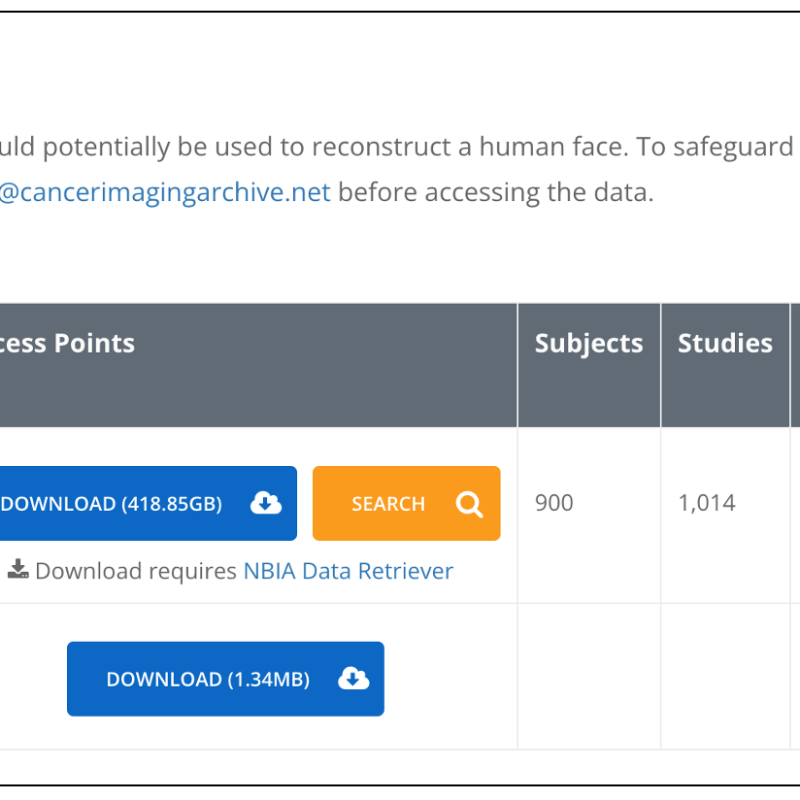This screenshot has width=800, height=800.
Task: Select the DOWNLOAD (1.34MB) button
Action: coord(226,679)
